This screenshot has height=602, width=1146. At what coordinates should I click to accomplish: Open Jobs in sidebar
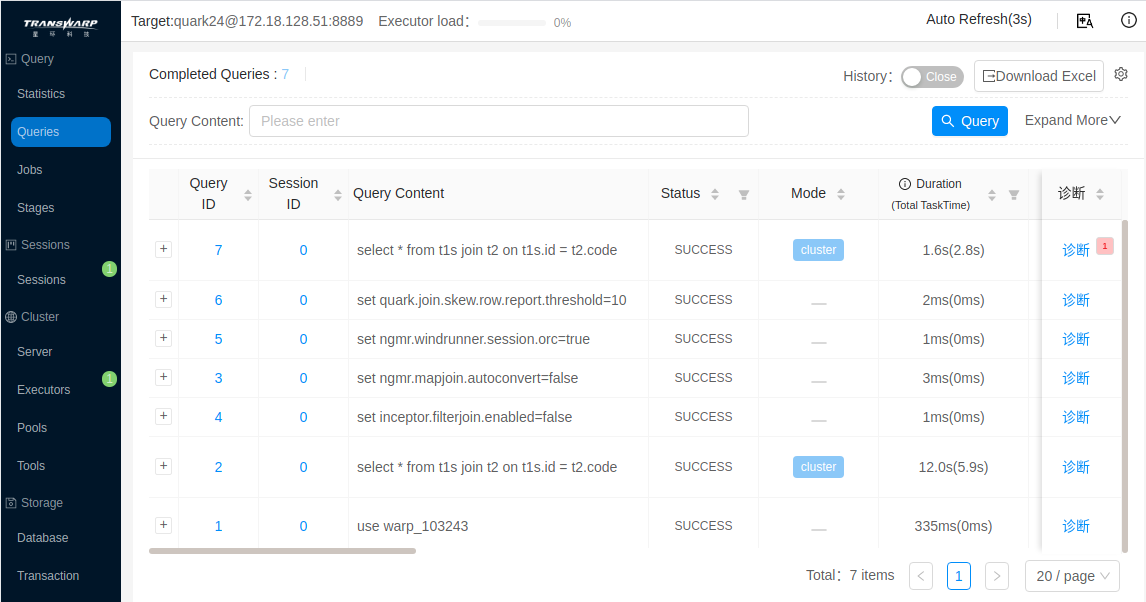[x=30, y=169]
